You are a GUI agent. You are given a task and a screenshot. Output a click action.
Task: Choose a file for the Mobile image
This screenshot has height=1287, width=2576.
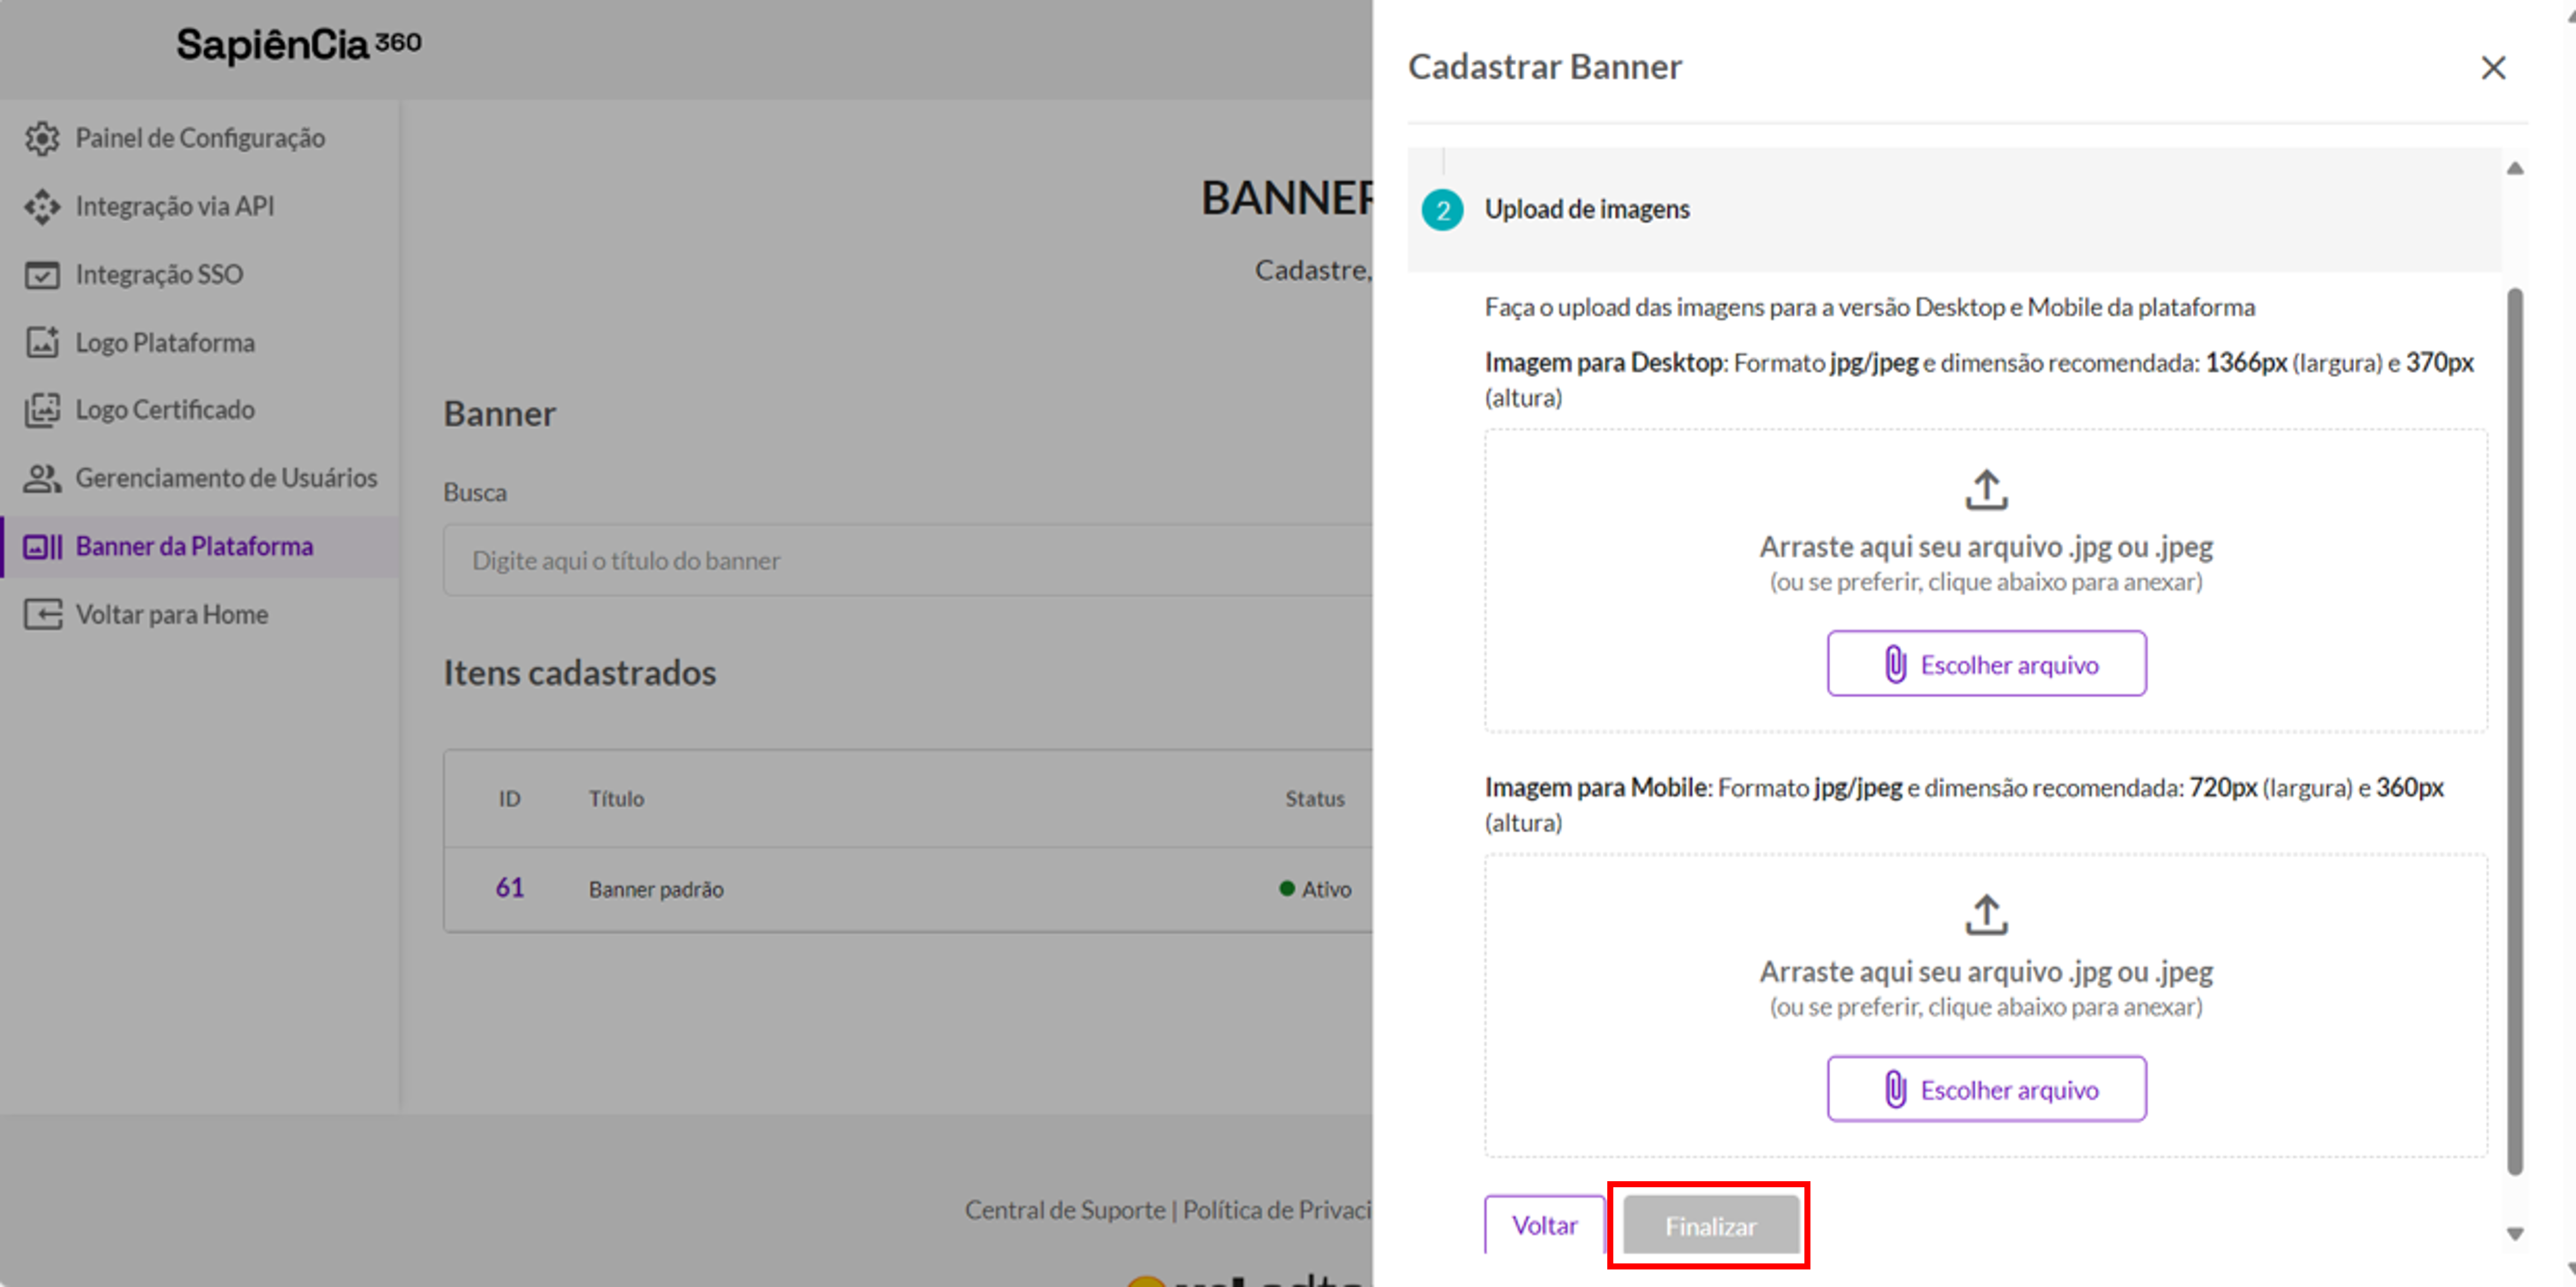pos(1986,1089)
